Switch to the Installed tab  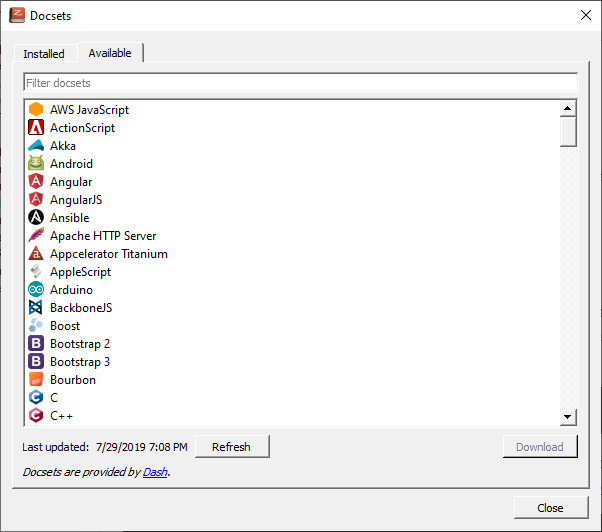pyautogui.click(x=44, y=53)
